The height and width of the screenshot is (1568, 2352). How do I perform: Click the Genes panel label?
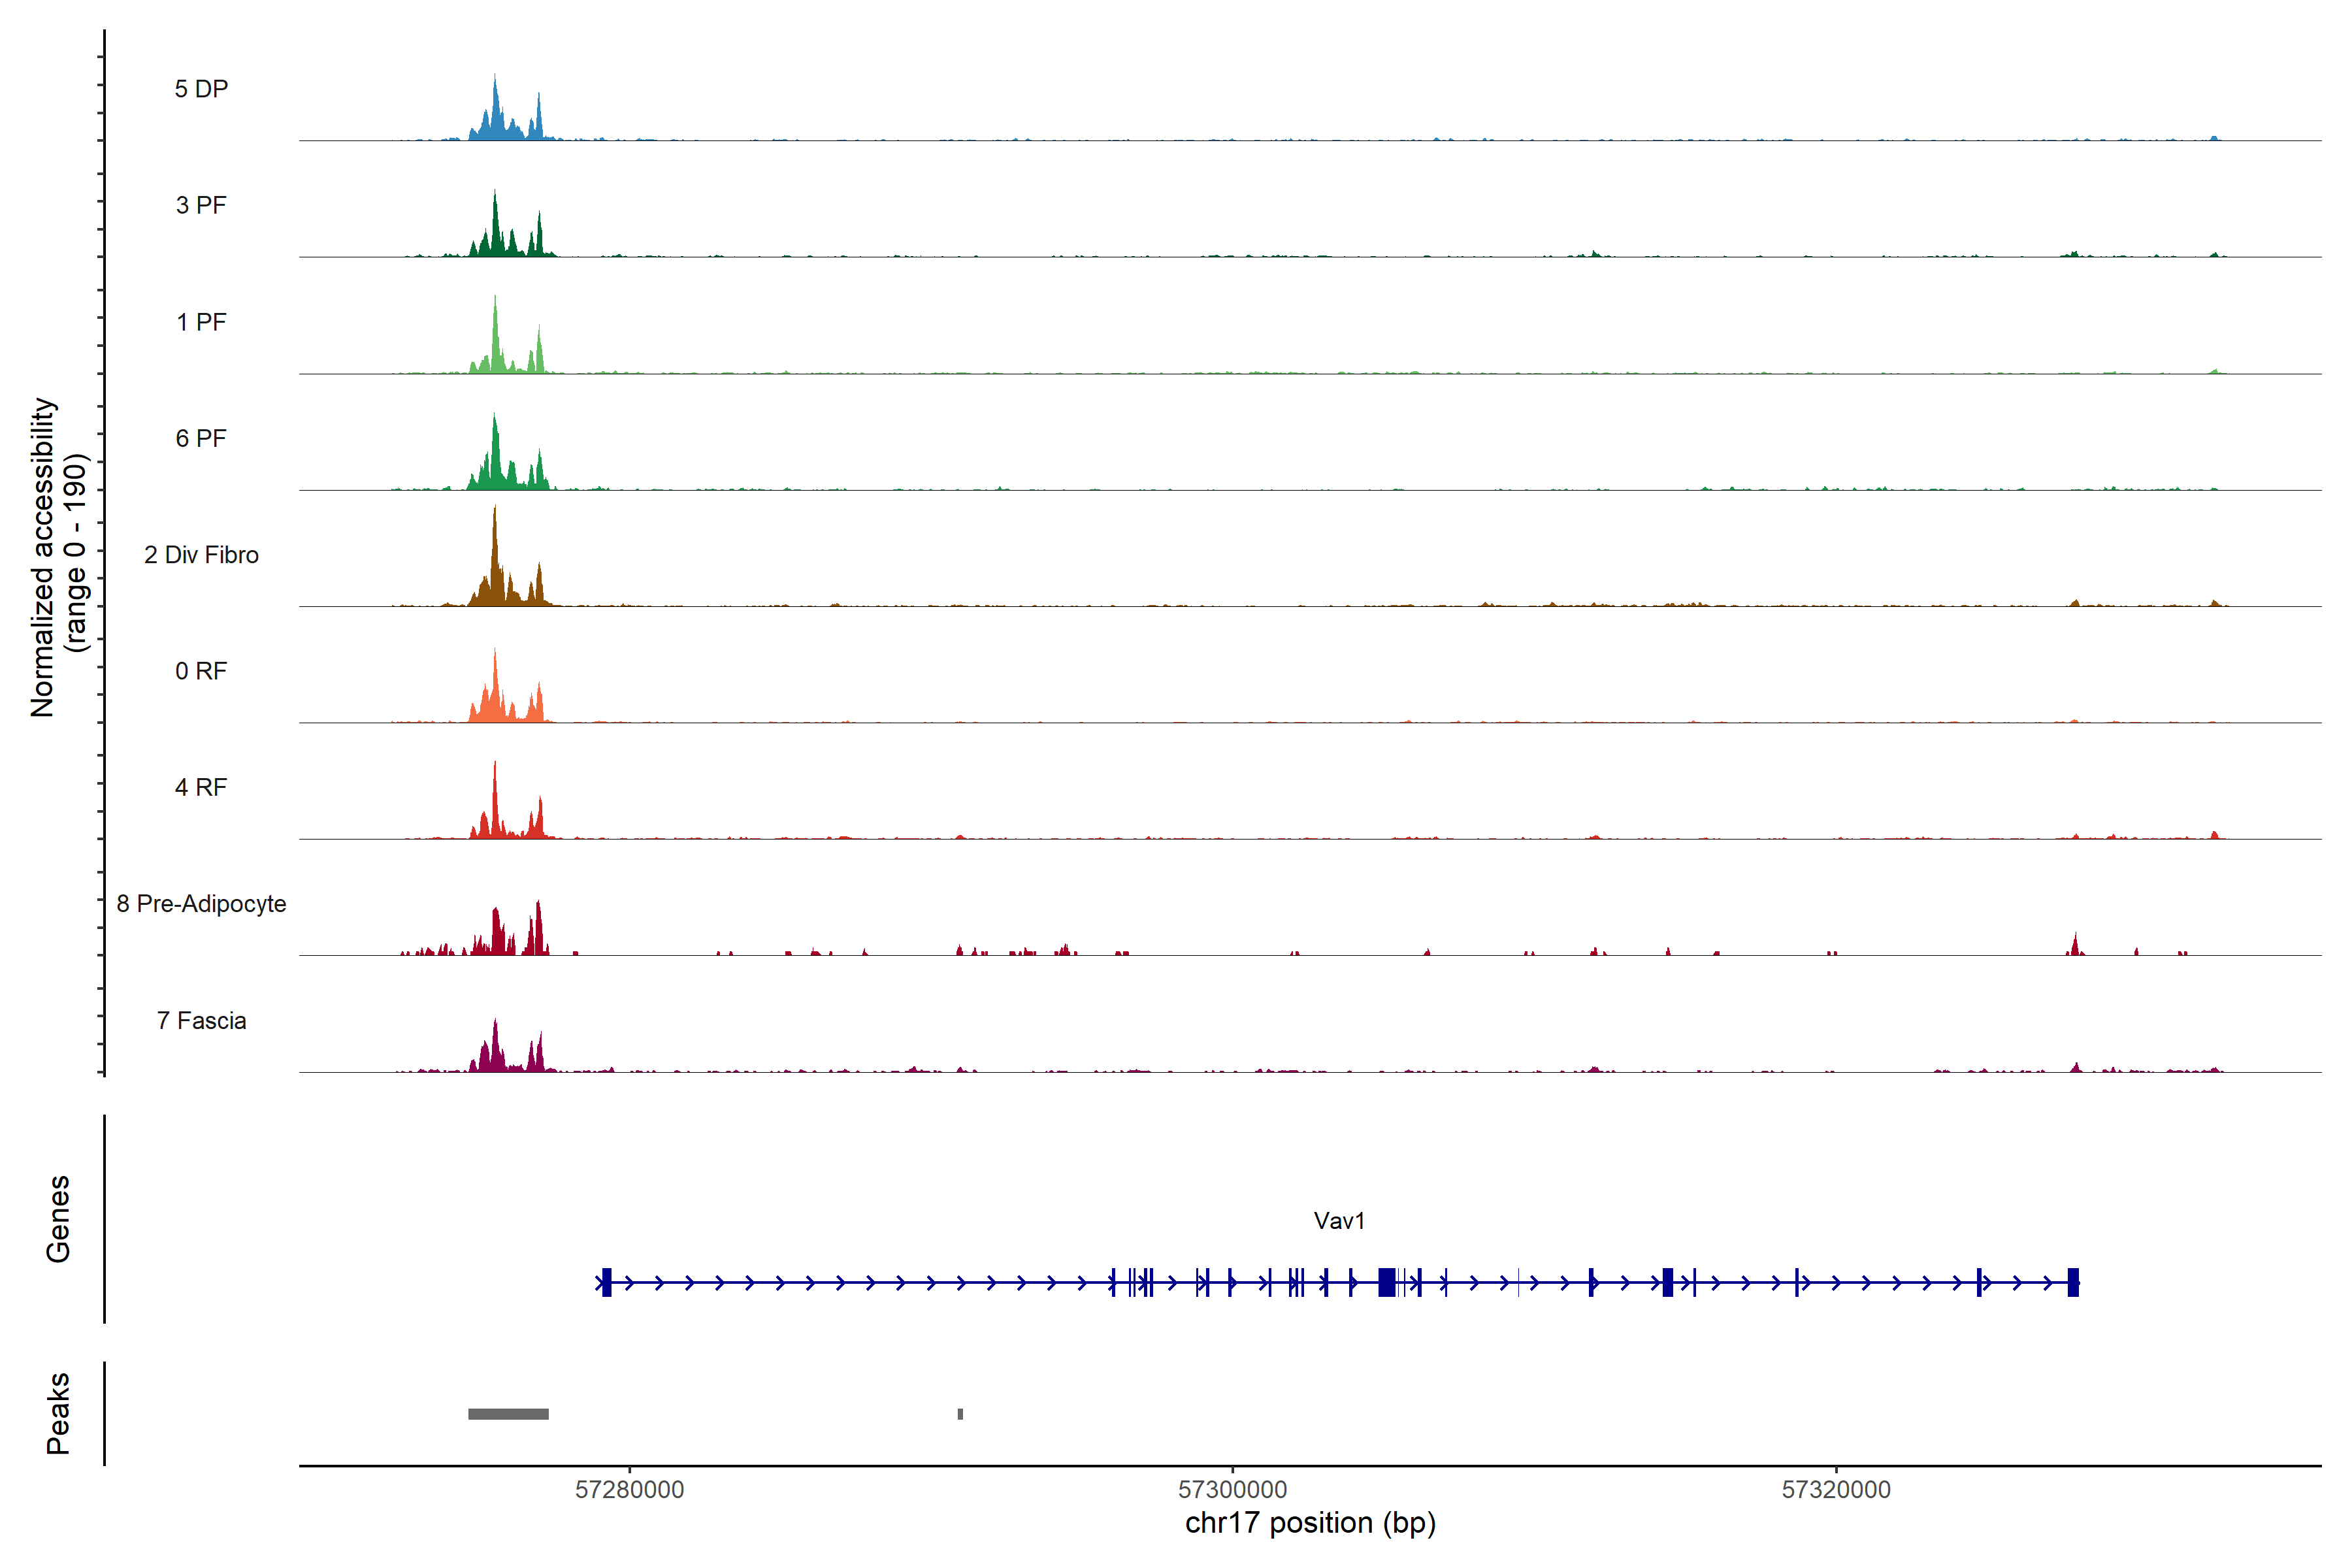point(58,1219)
